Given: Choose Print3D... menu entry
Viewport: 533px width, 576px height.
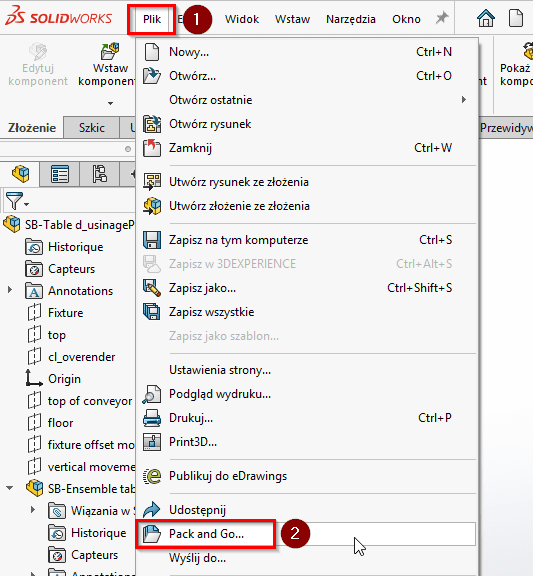Looking at the screenshot, I should pyautogui.click(x=307, y=442).
